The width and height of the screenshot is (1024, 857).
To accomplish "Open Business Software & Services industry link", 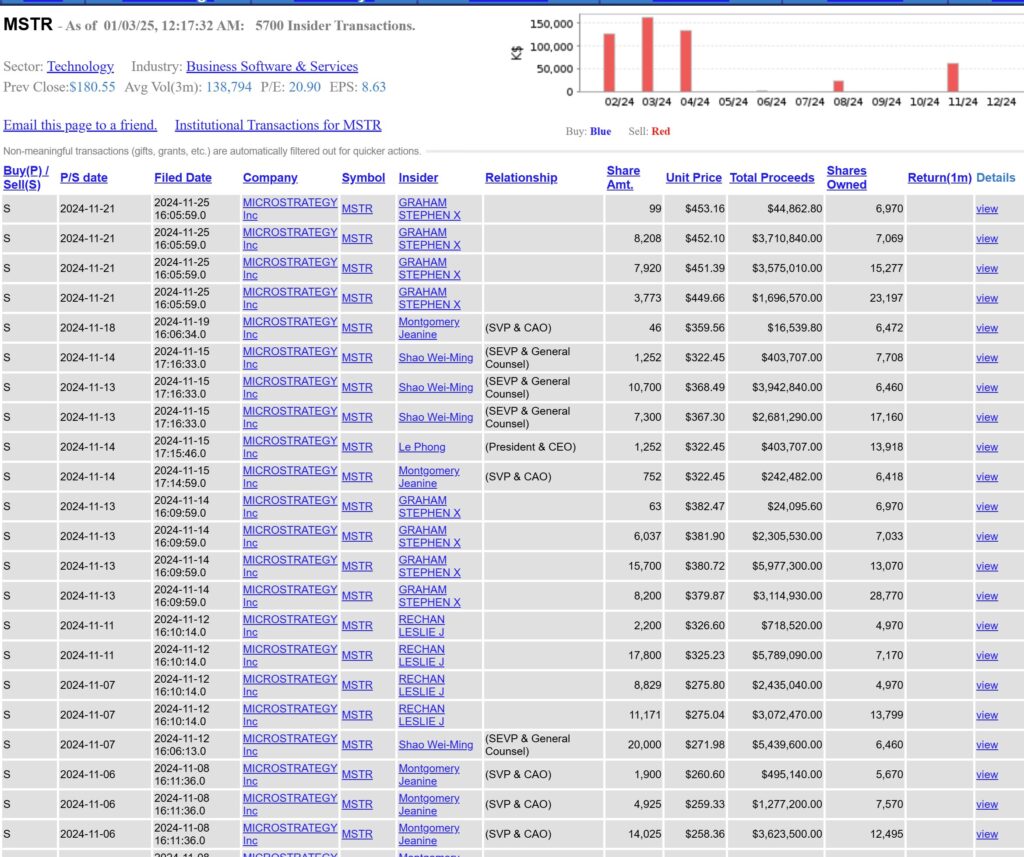I will [271, 67].
